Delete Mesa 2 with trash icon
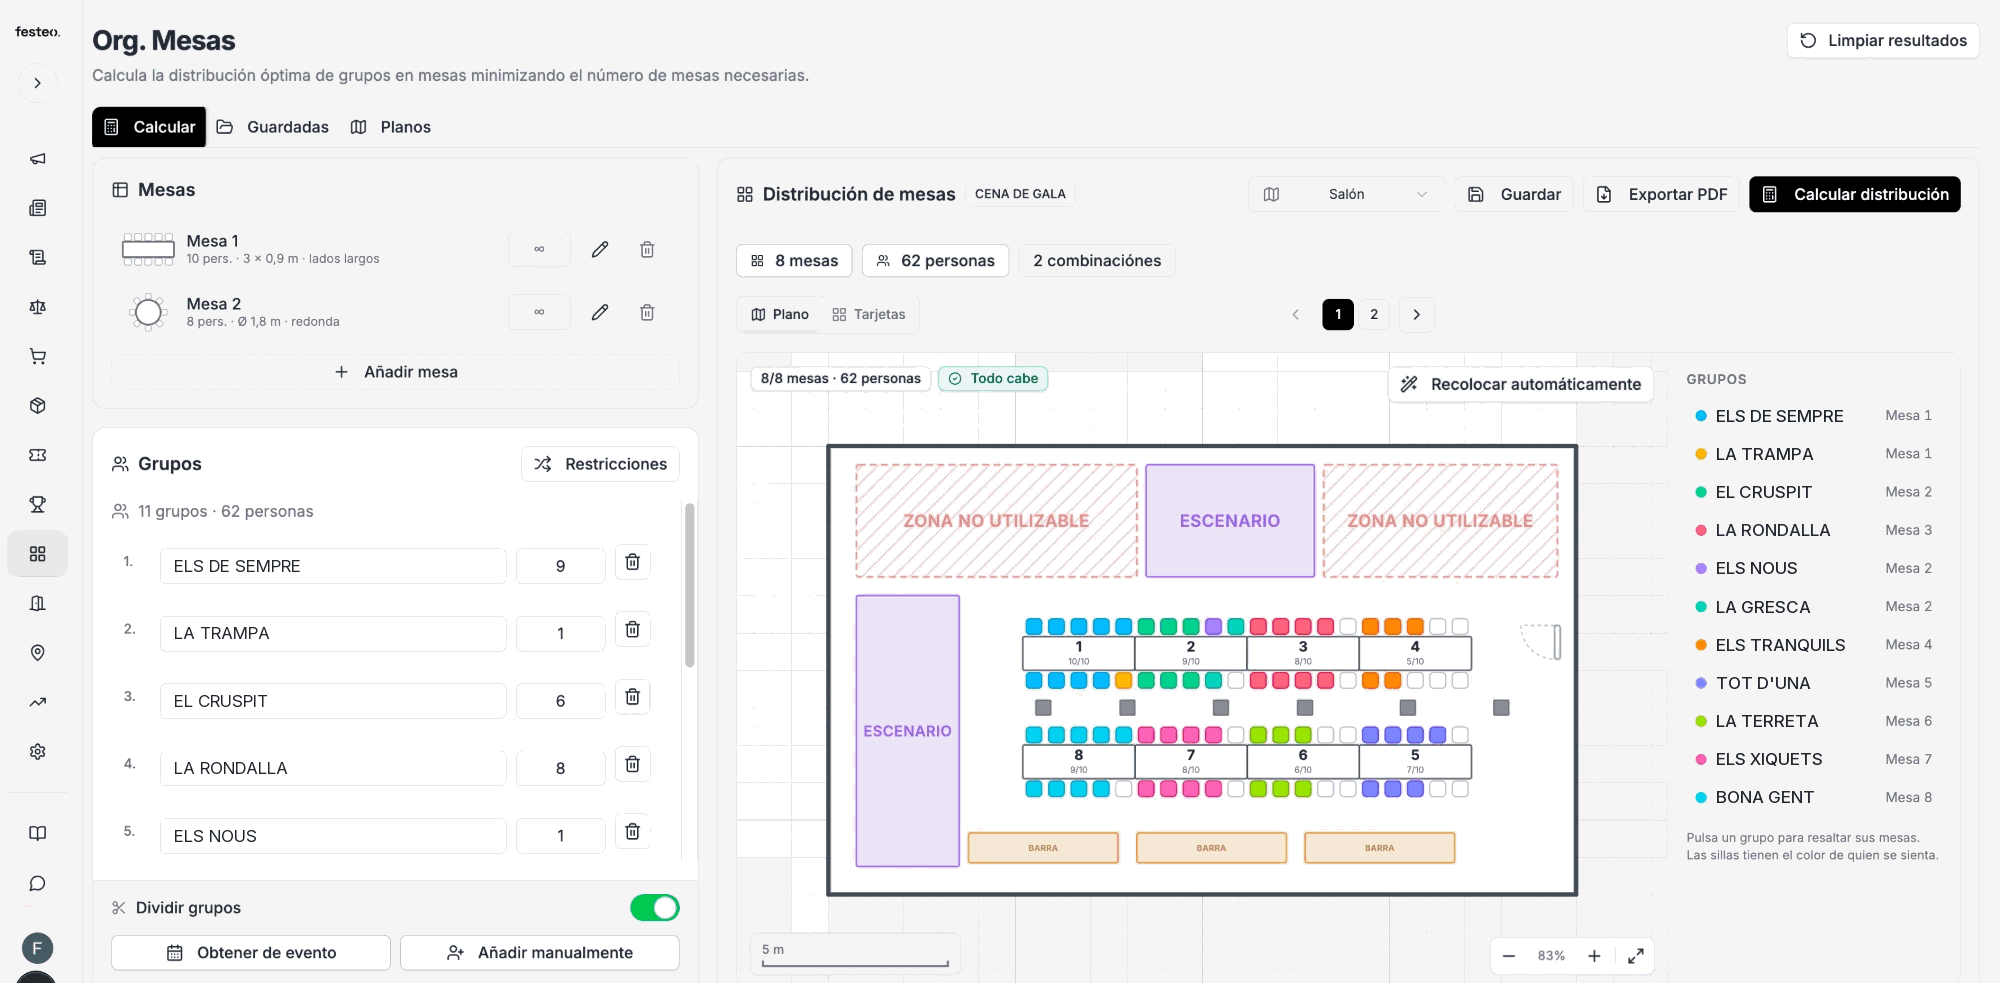This screenshot has width=2000, height=983. coord(647,312)
